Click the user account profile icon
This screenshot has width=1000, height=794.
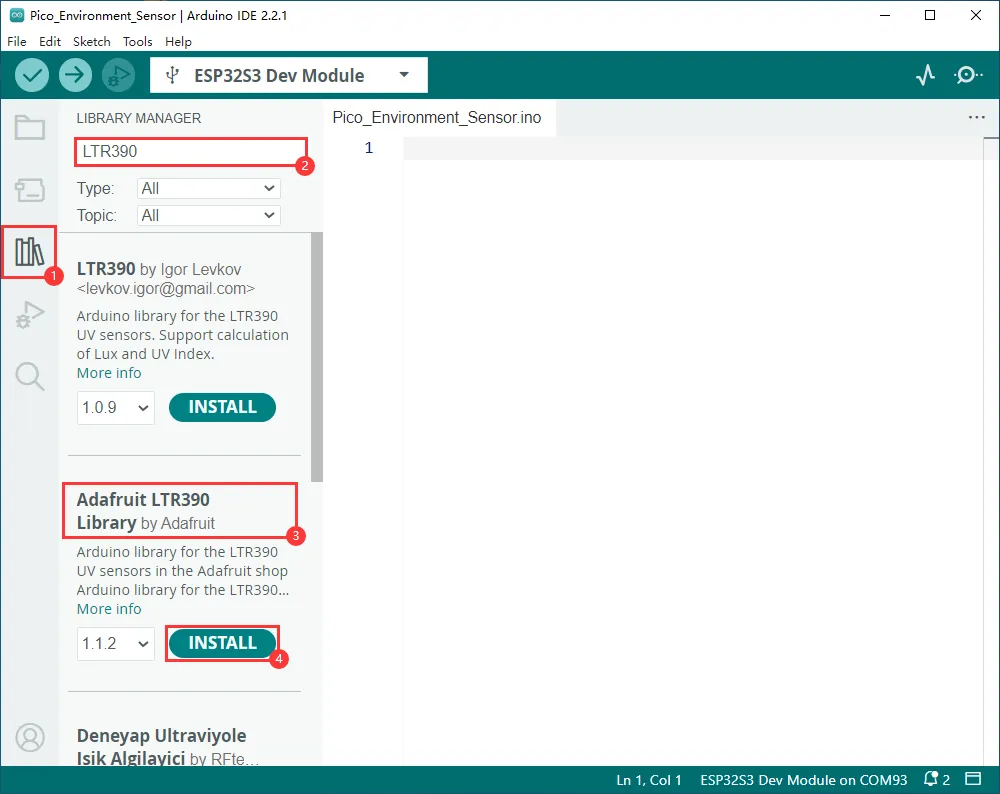(x=30, y=738)
